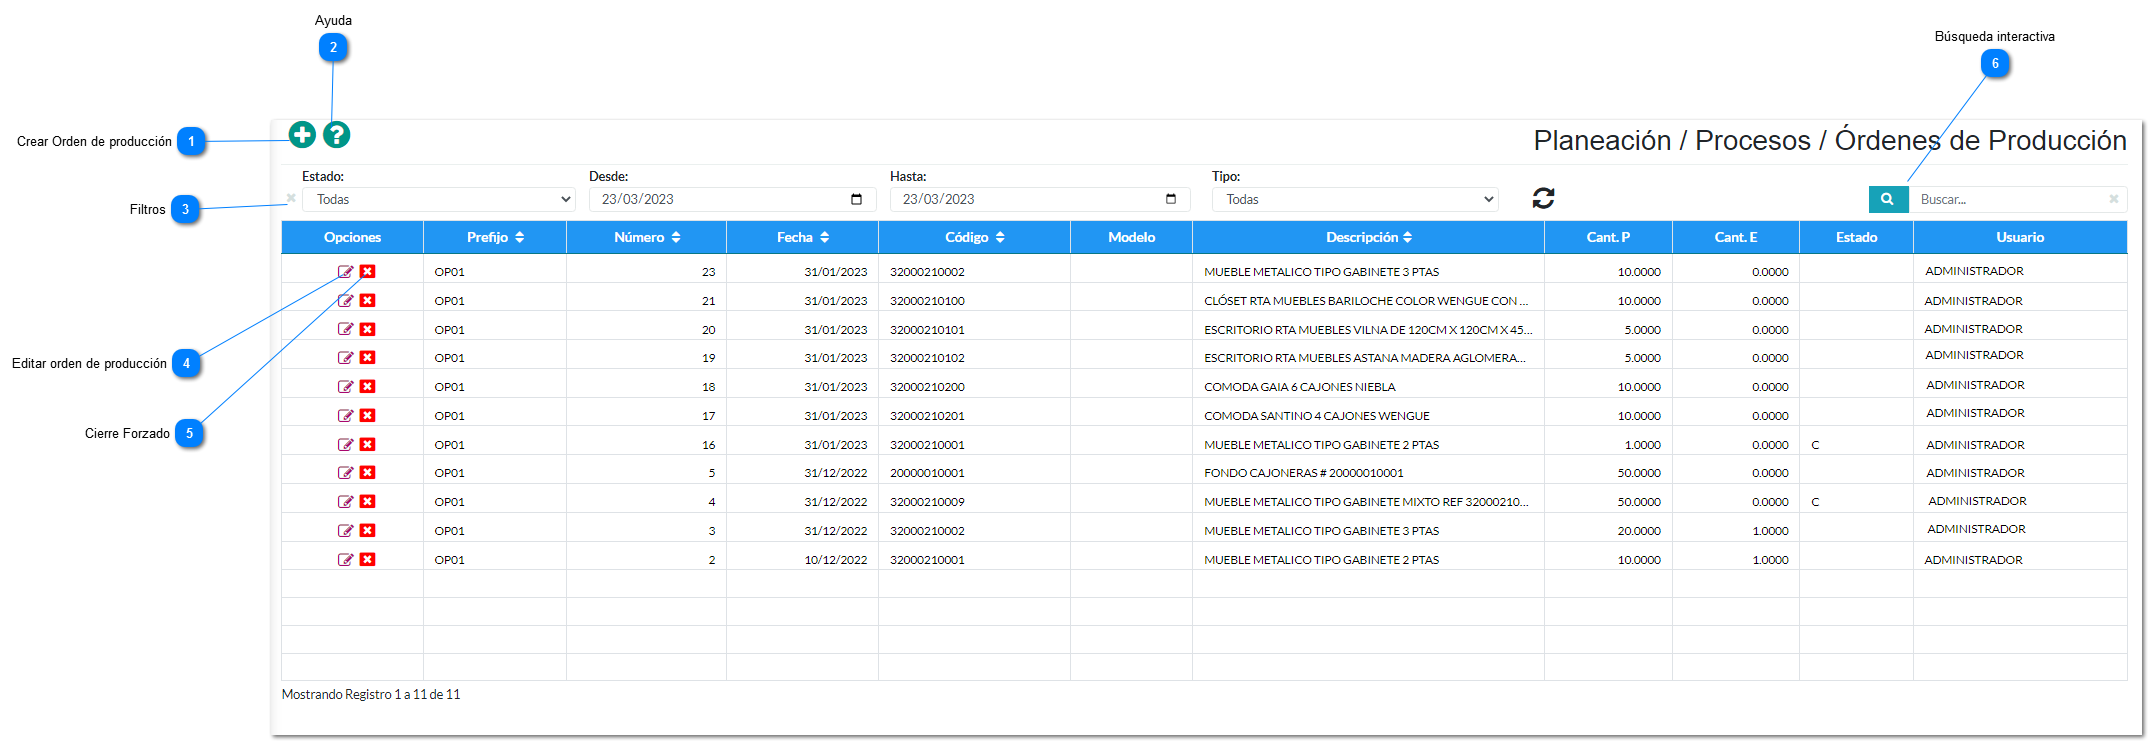Viewport: 2151px width, 744px height.
Task: Sort the table by Fecha column
Action: 803,237
